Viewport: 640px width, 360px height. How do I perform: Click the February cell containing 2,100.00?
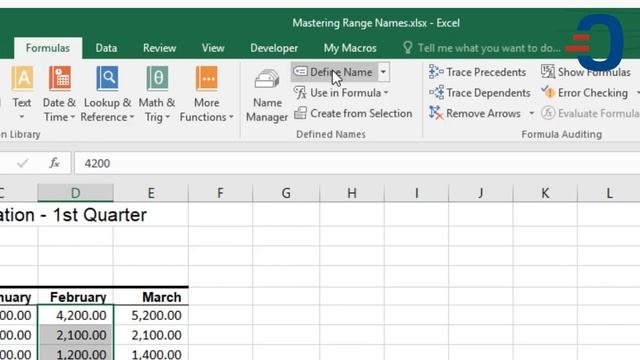76,335
